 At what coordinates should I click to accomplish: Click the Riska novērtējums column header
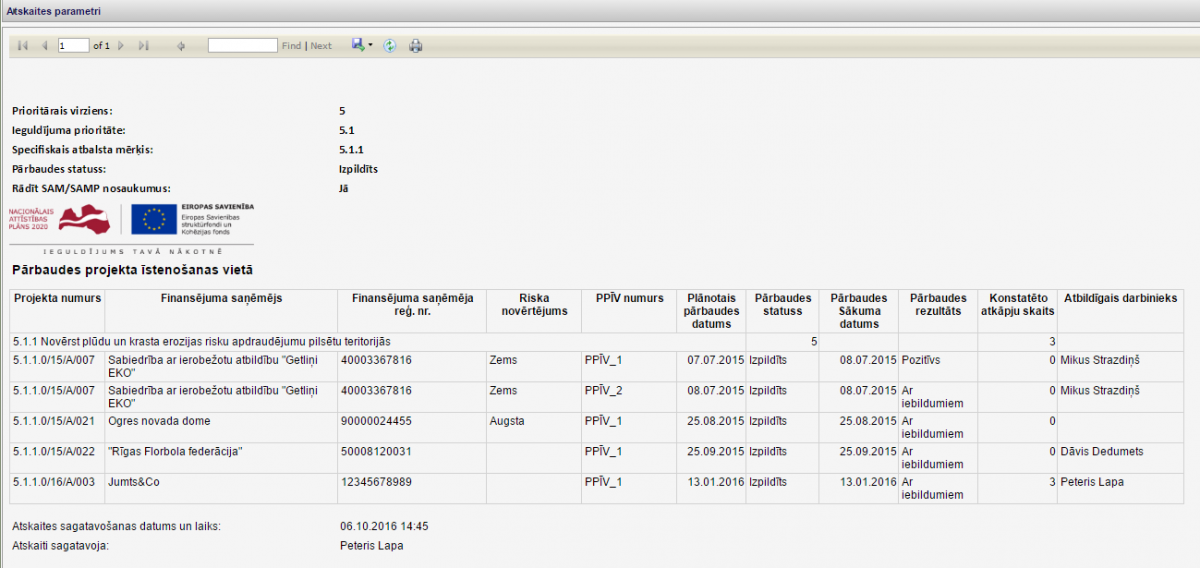pyautogui.click(x=533, y=304)
